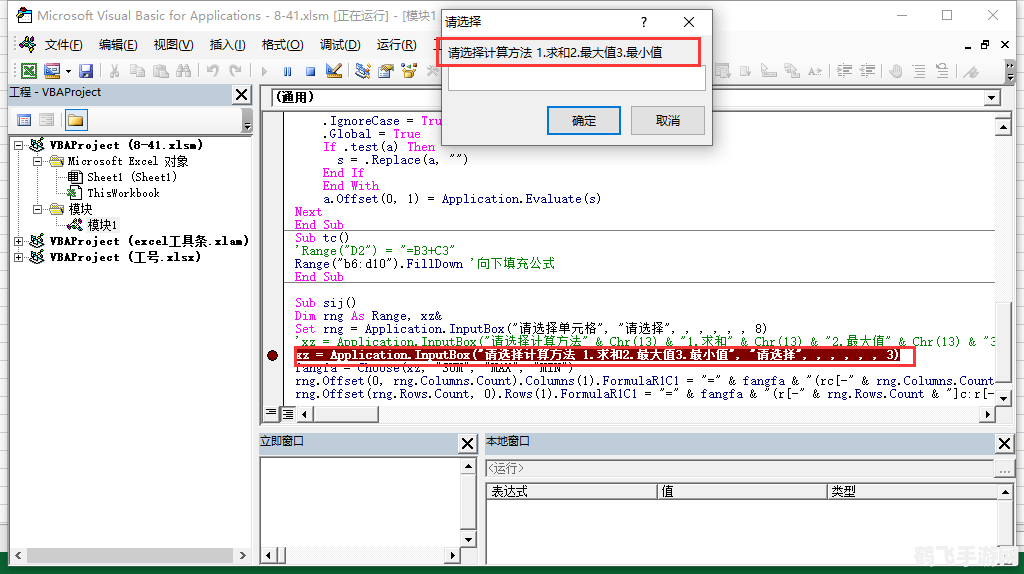Screen dimensions: 1024x574
Task: Collapse the 模块 folder
Action: (37, 209)
